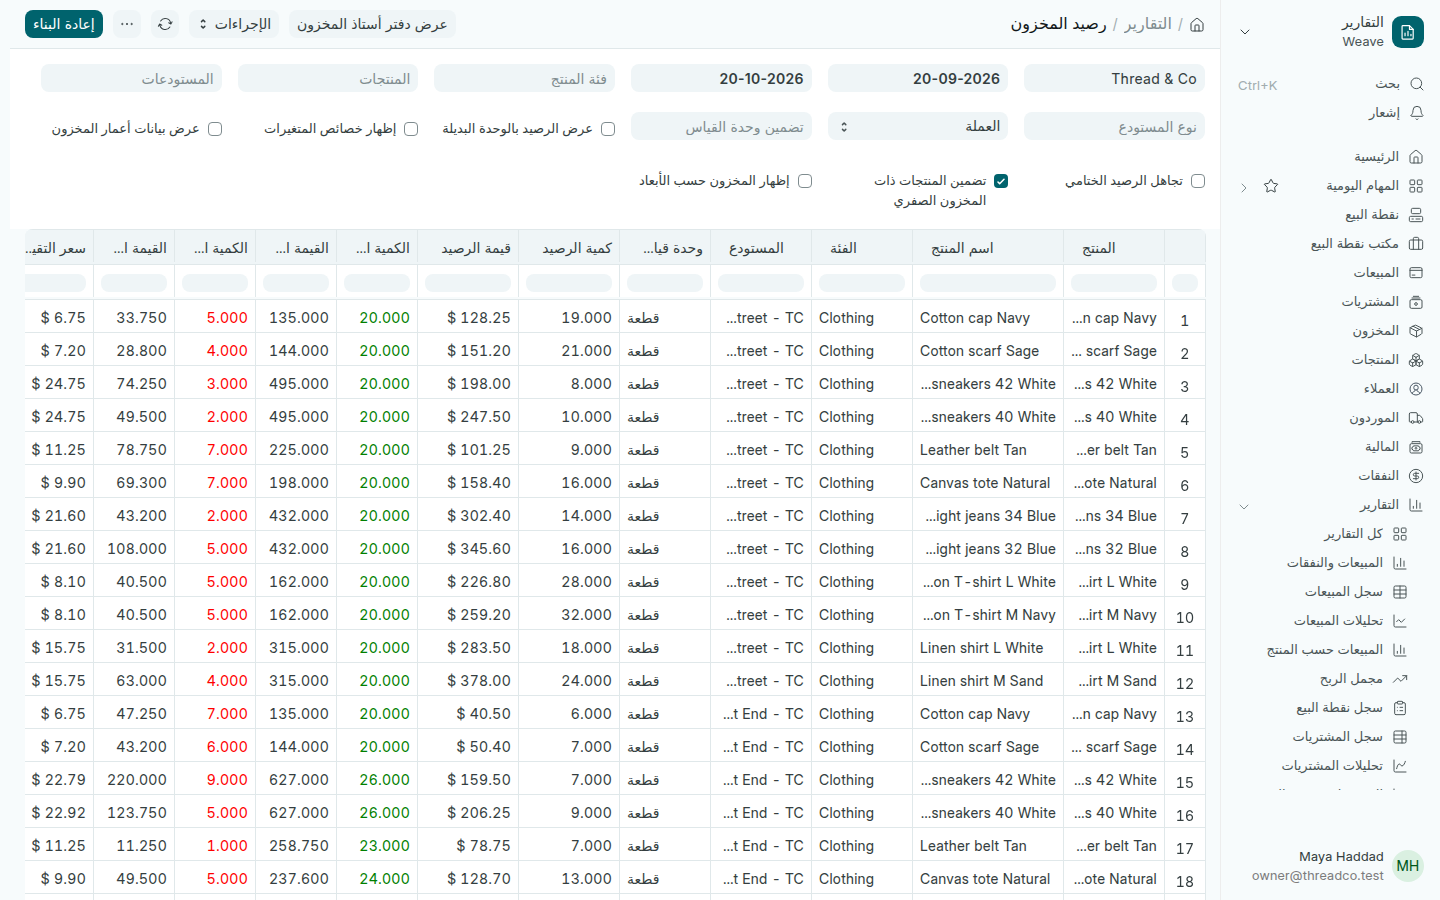Click the المبيعات sidebar icon
The image size is (1440, 900).
tap(1416, 273)
